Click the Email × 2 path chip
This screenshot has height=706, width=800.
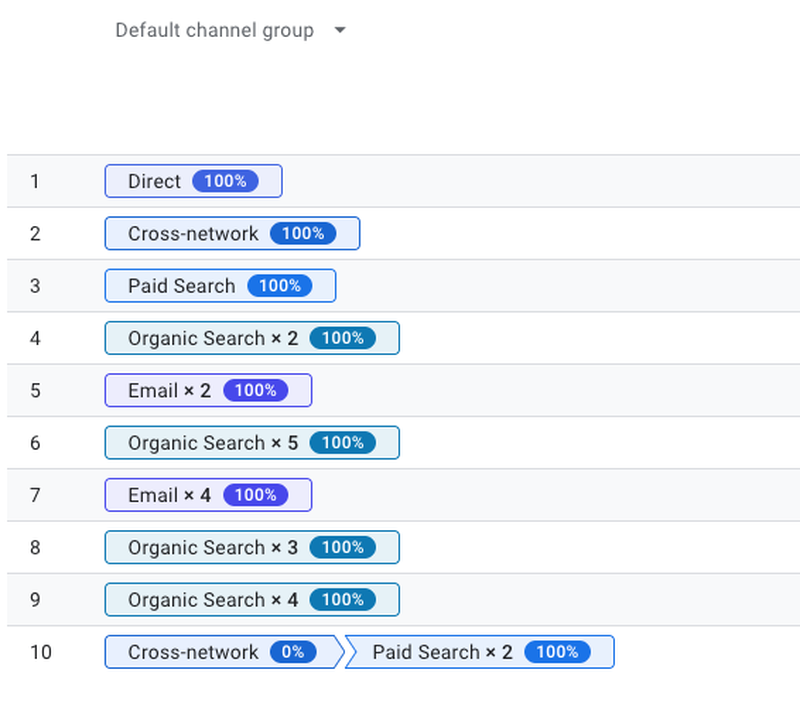point(208,390)
